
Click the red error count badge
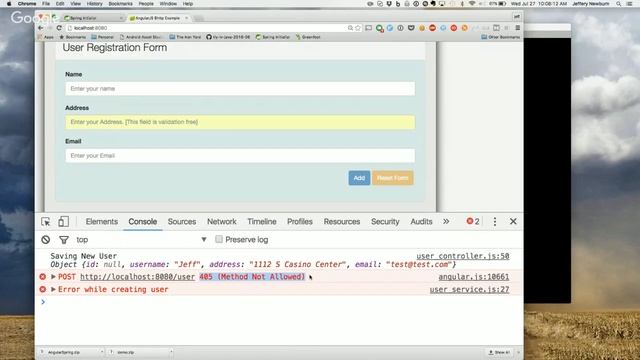[x=473, y=221]
